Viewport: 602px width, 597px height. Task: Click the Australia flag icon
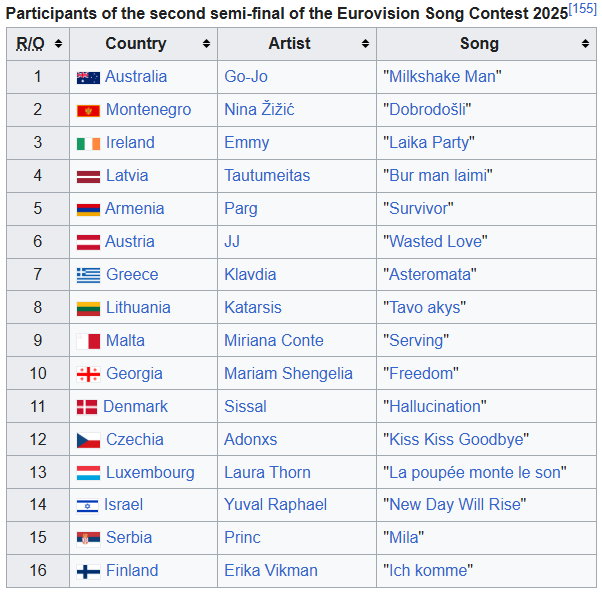coord(88,78)
